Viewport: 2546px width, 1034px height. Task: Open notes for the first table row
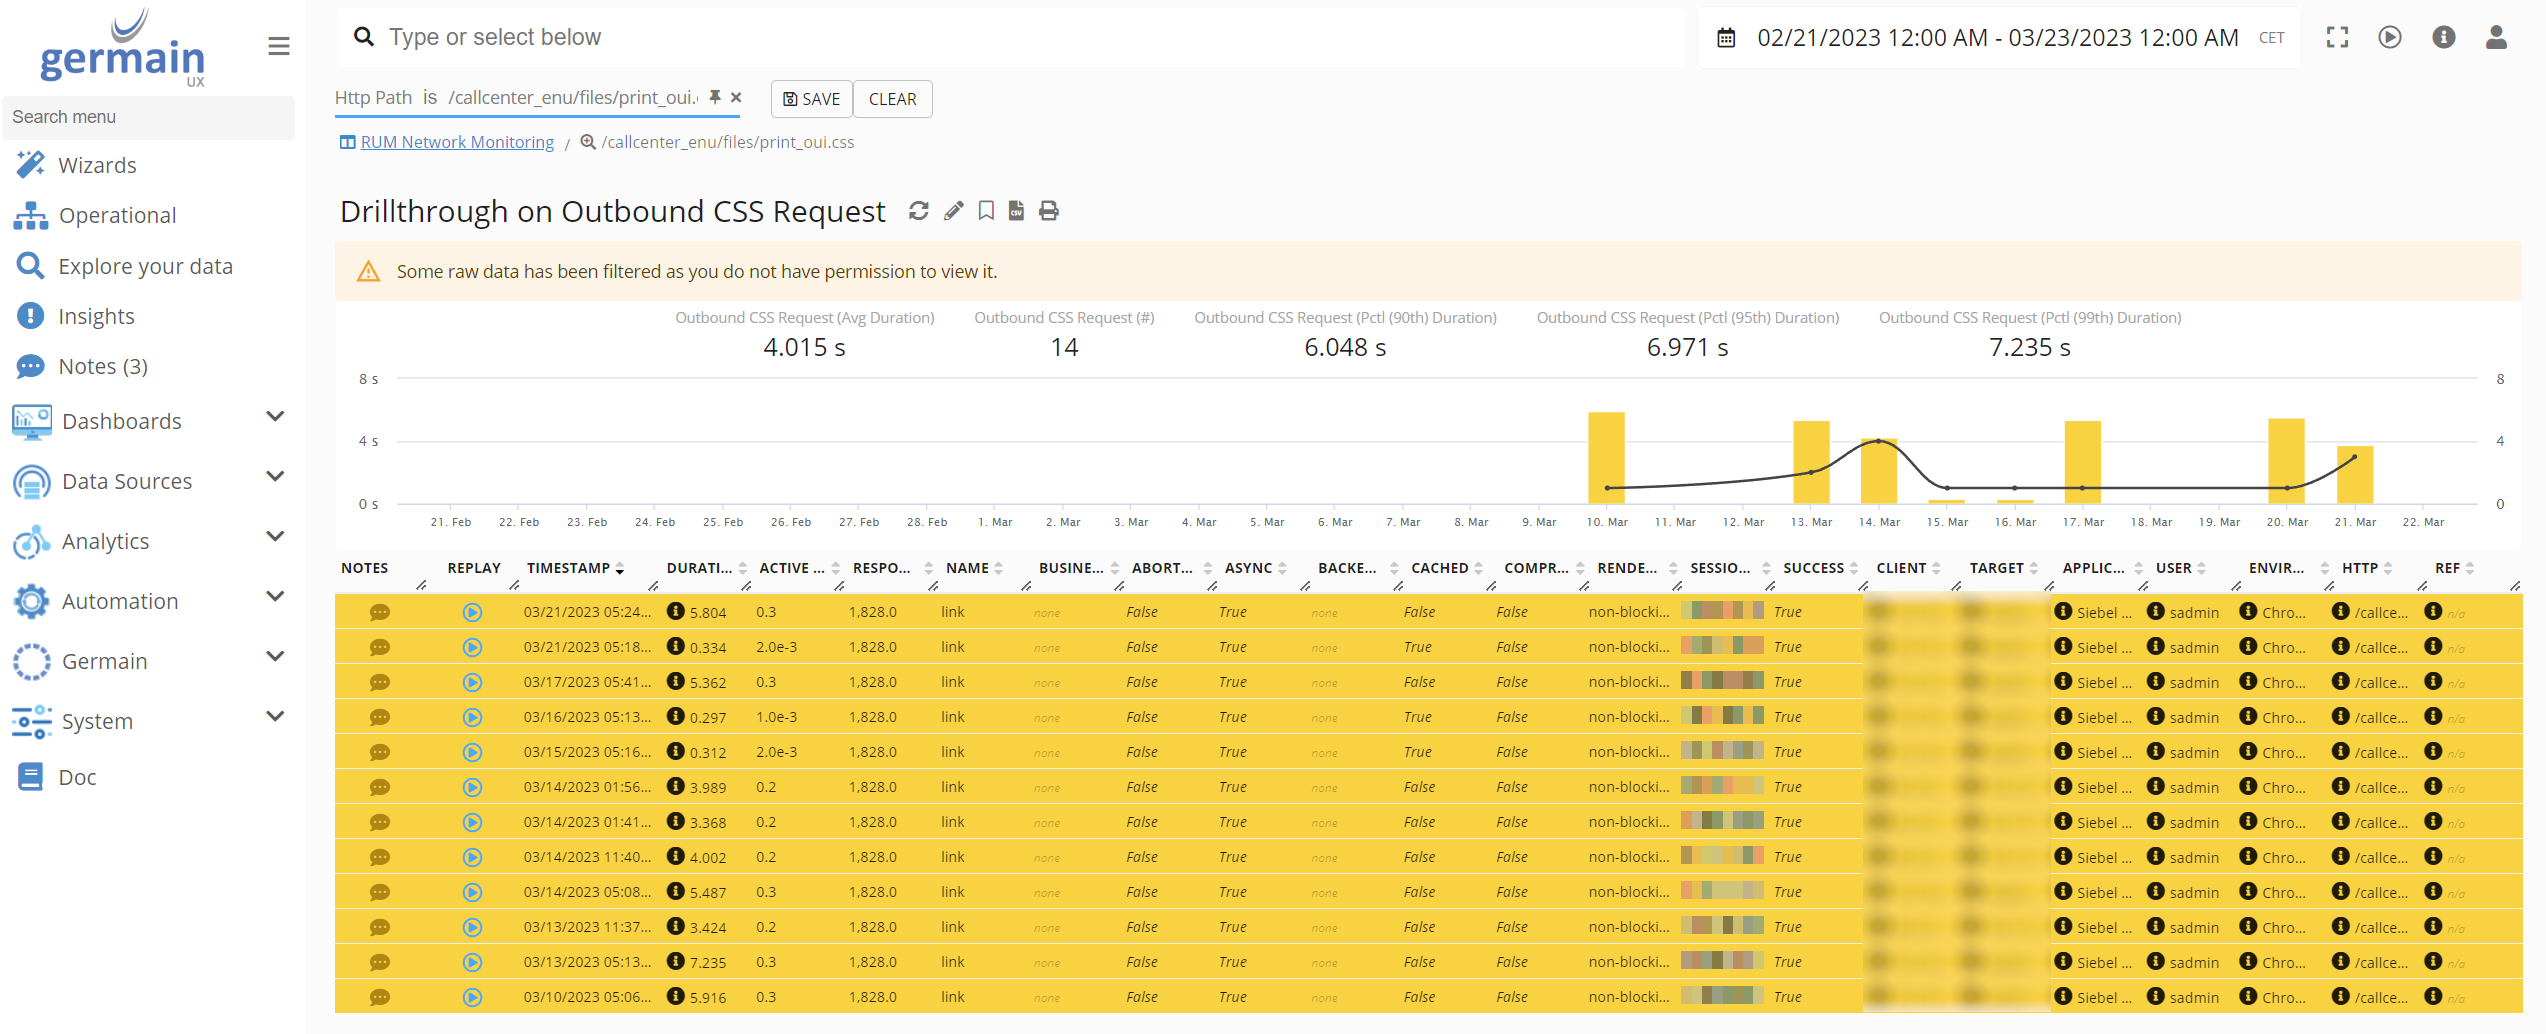[380, 612]
